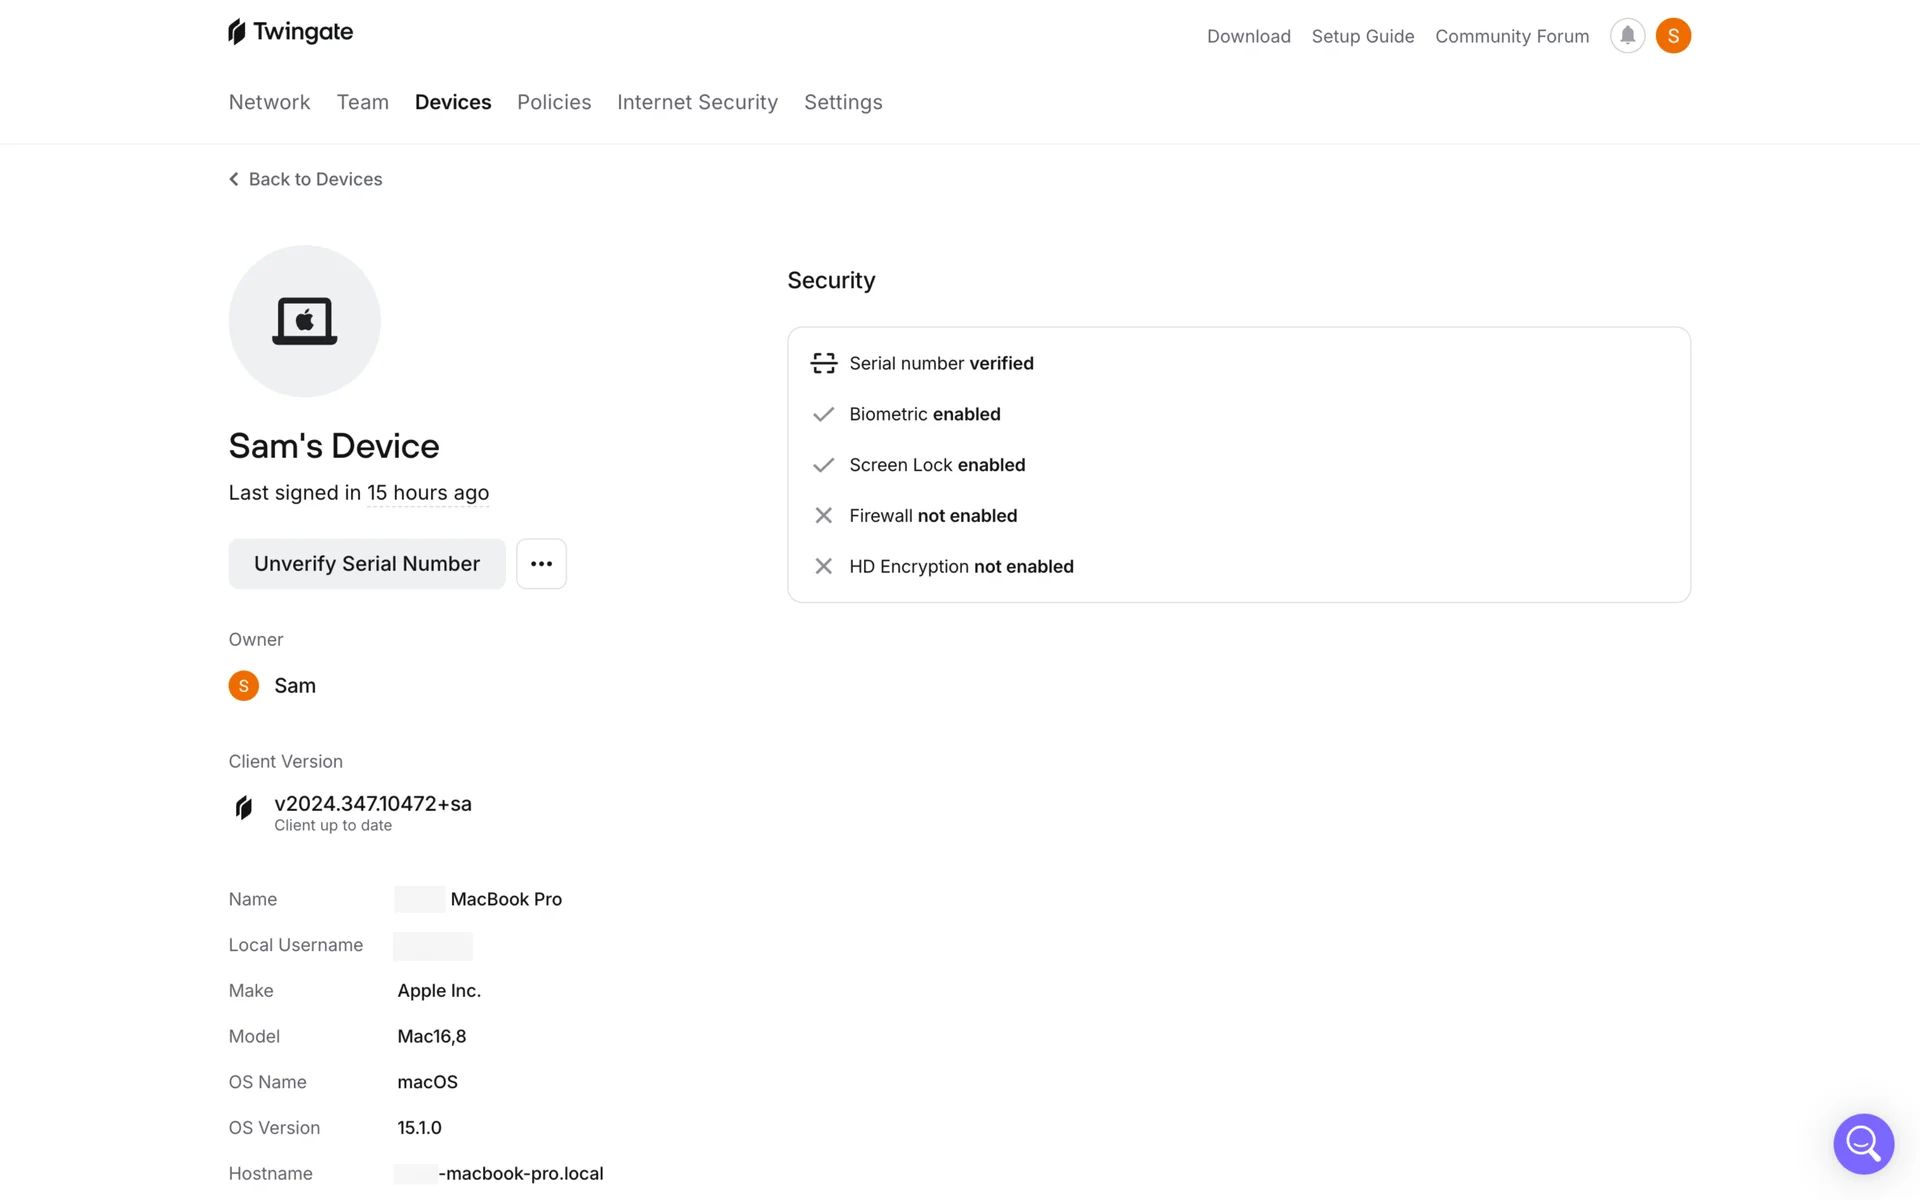Click Sam's owner avatar
Viewport: 1920px width, 1200px height.
pyautogui.click(x=243, y=686)
